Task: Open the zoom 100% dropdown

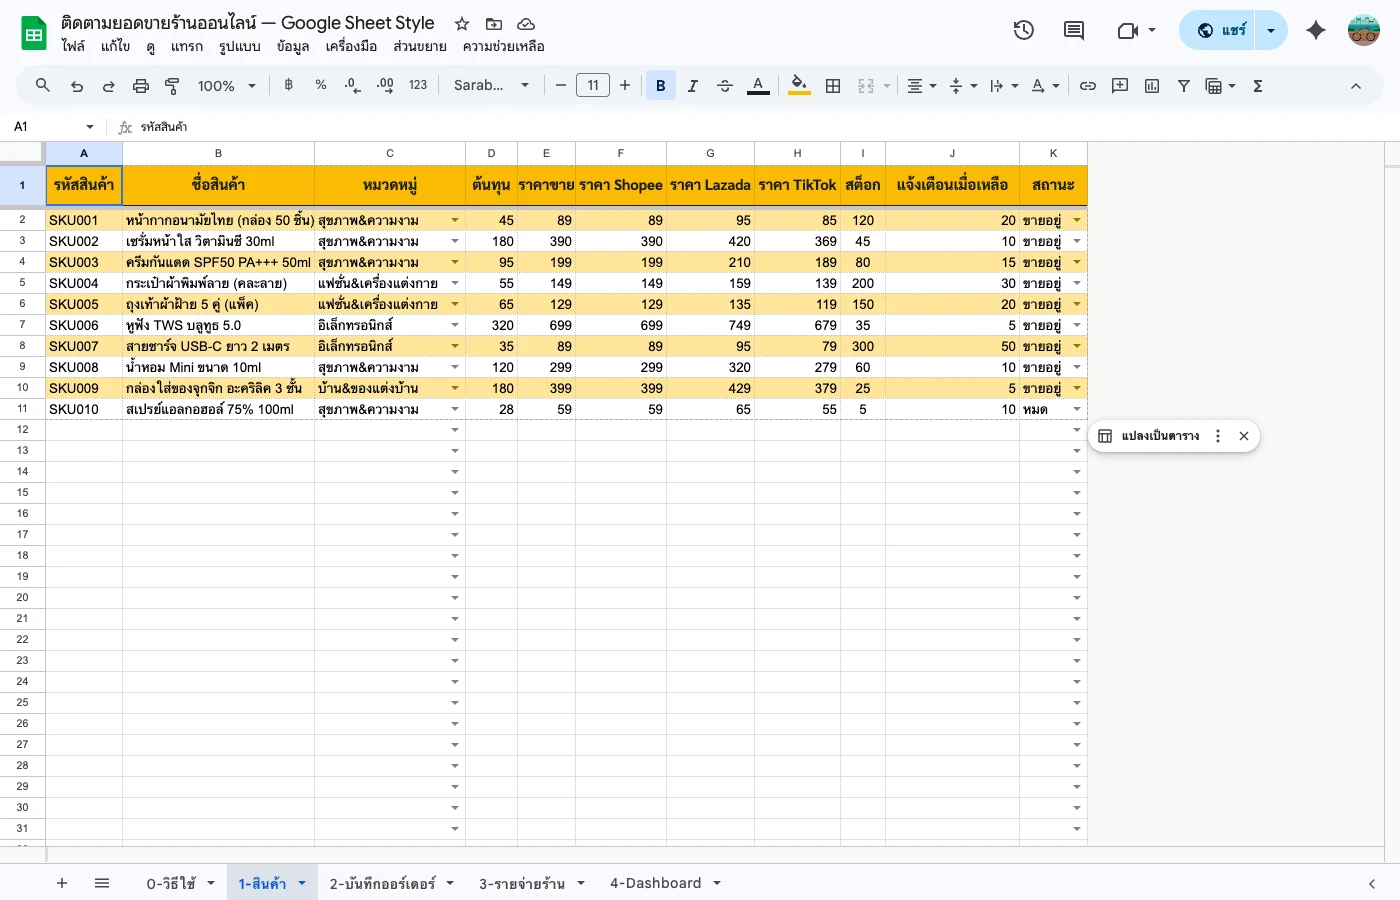Action: 226,86
